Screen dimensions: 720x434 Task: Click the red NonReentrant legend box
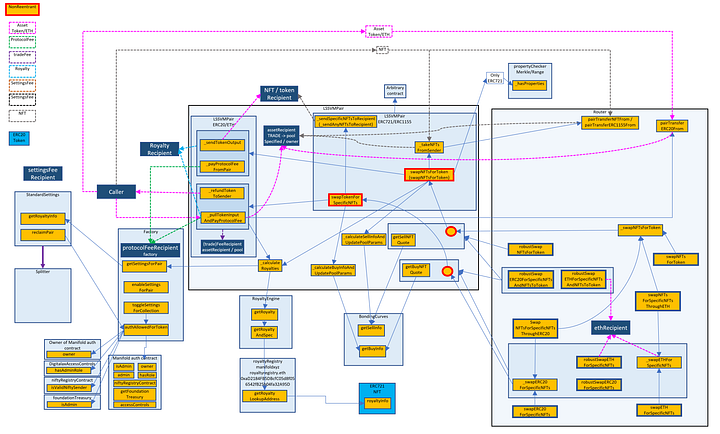22,8
